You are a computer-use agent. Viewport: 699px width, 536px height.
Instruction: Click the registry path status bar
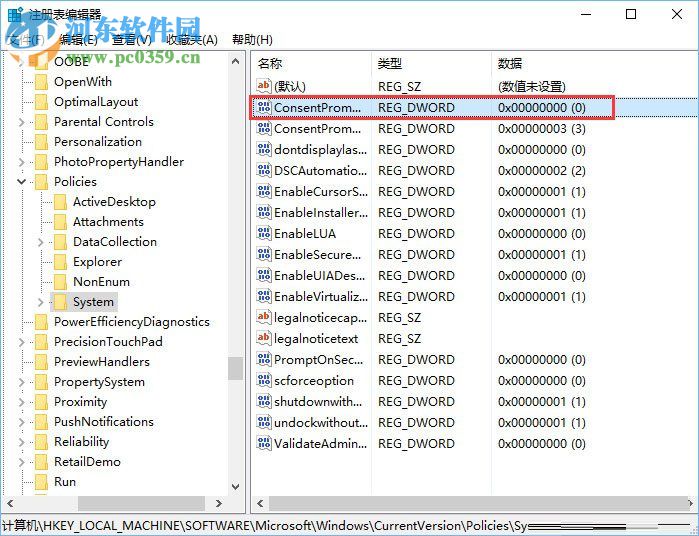pyautogui.click(x=350, y=526)
